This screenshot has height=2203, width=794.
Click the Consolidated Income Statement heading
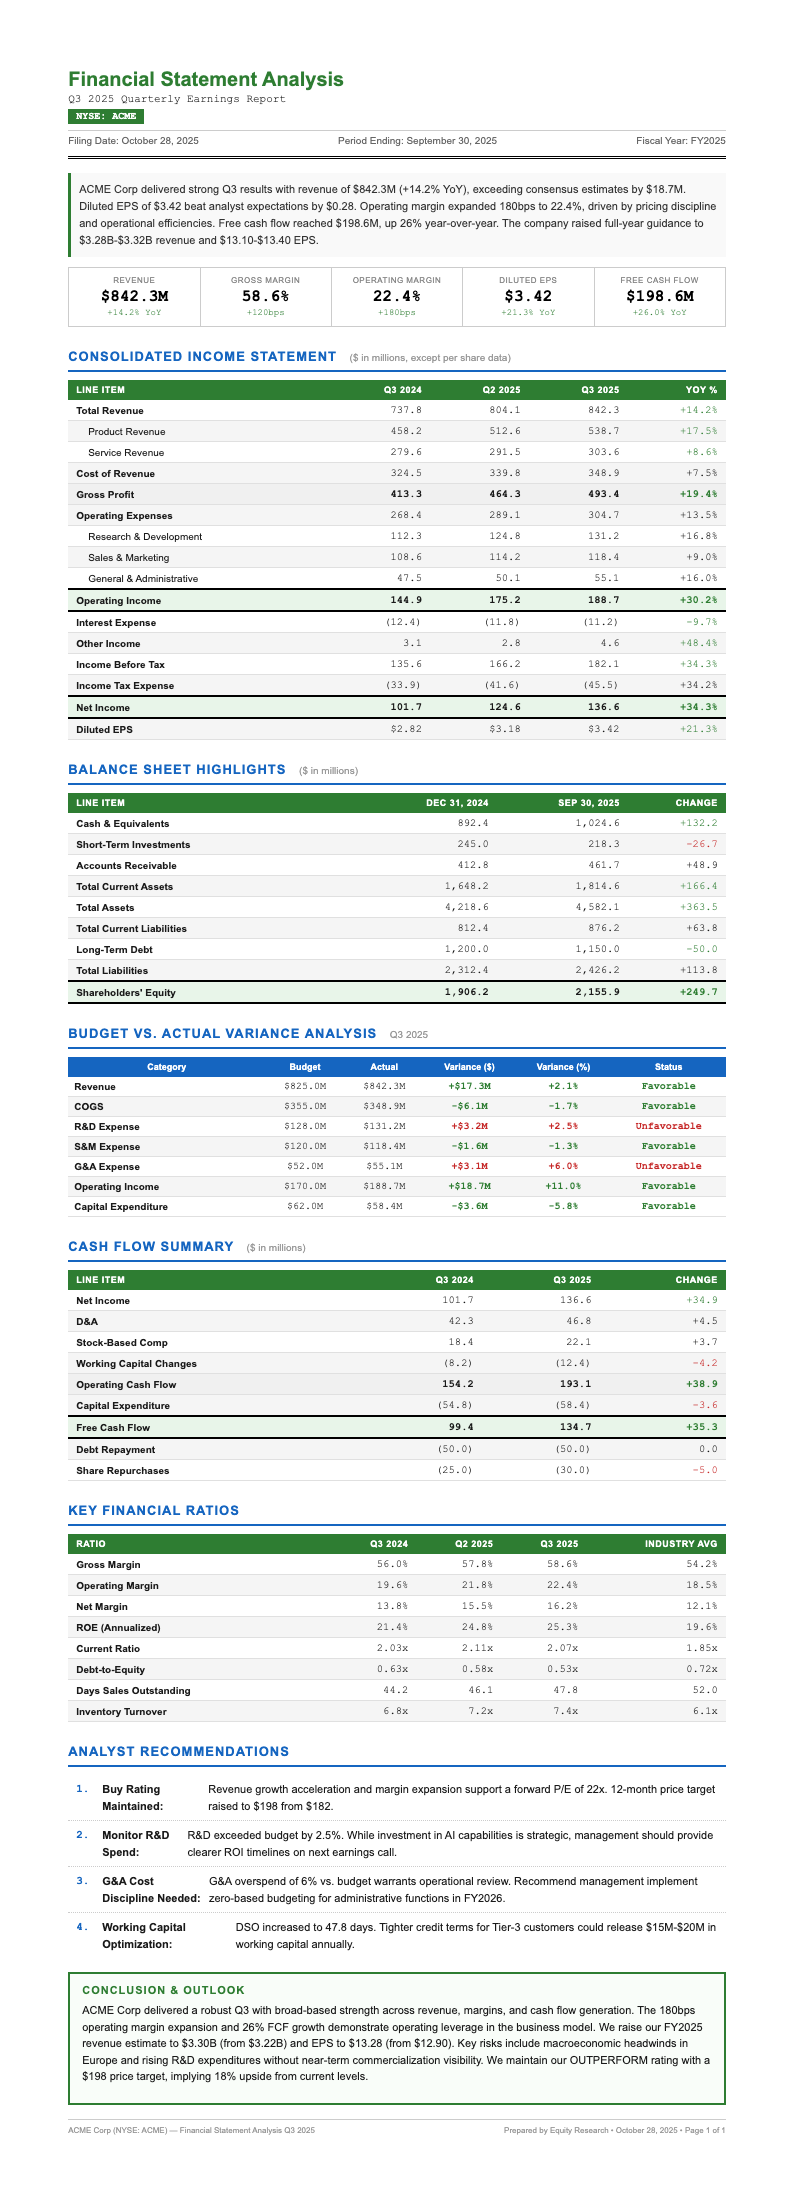coord(202,357)
